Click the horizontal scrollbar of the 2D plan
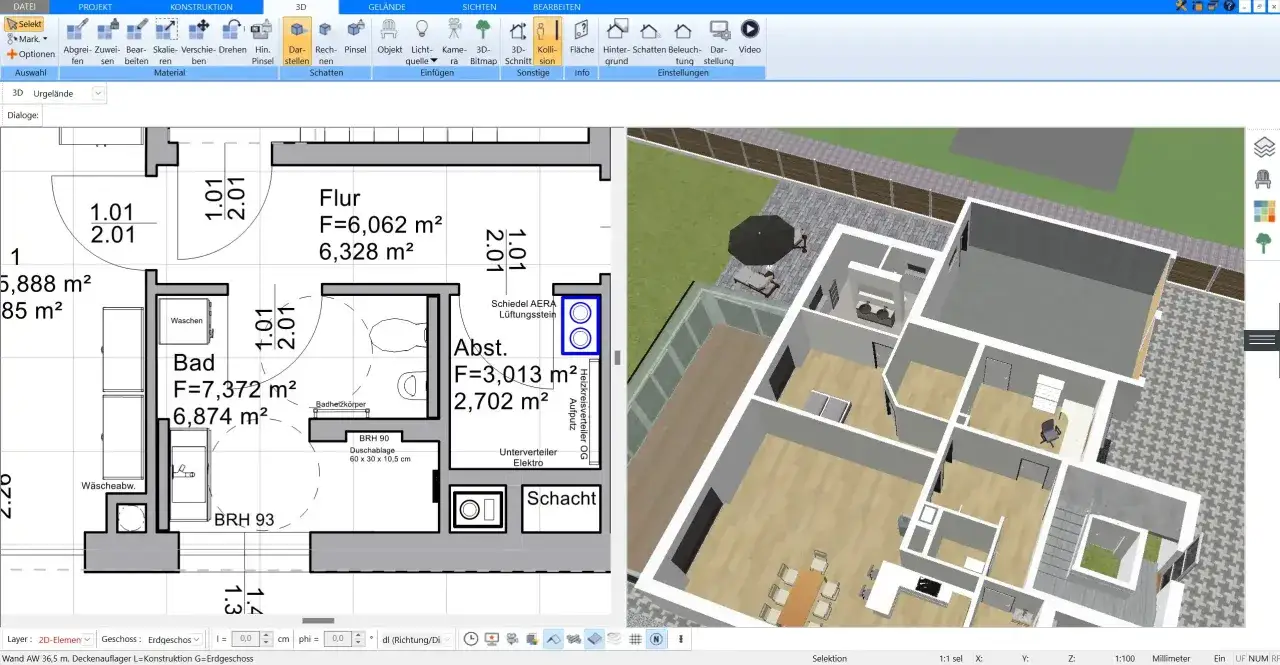This screenshot has width=1280, height=665. tap(318, 621)
